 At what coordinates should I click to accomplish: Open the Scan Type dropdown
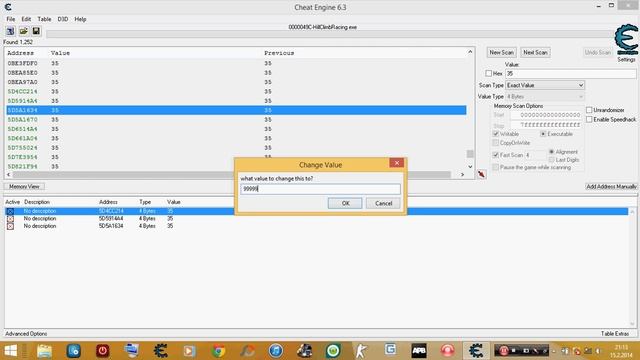(545, 85)
